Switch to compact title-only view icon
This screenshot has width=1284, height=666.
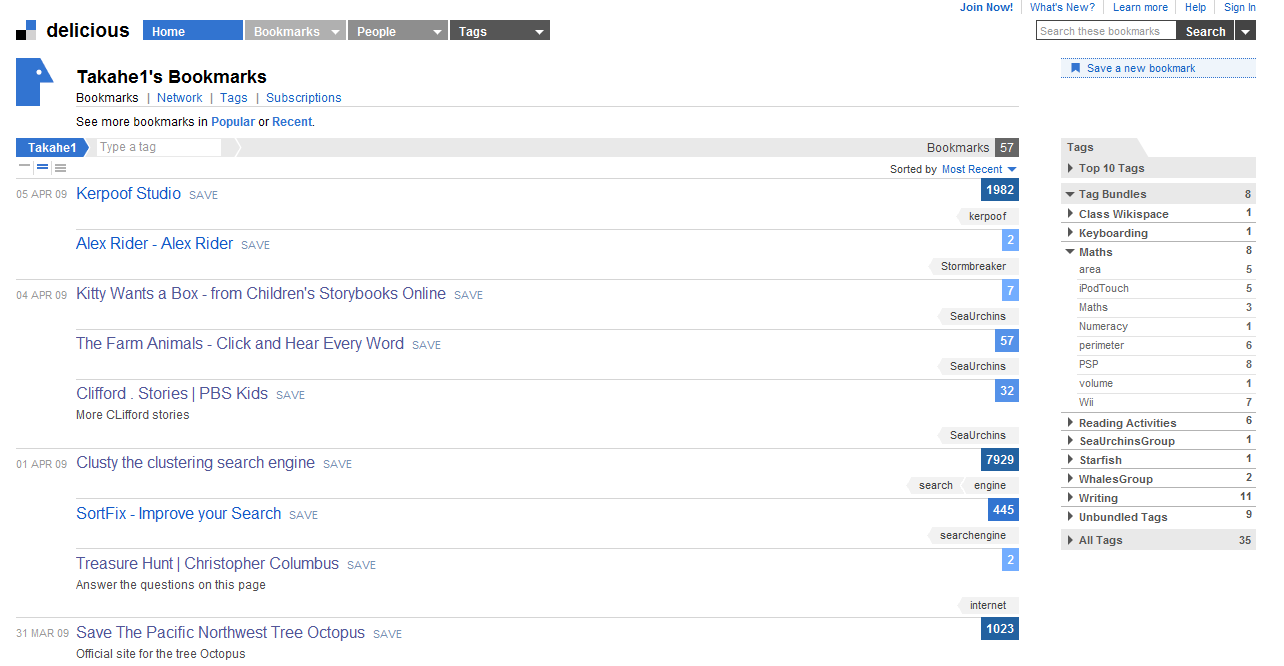click(25, 167)
